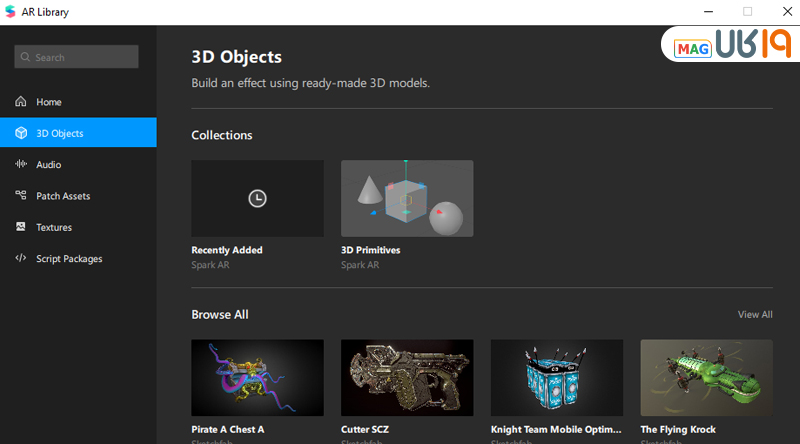Select the Pirate A Chest A model
Viewport: 800px width, 444px height.
tap(257, 377)
